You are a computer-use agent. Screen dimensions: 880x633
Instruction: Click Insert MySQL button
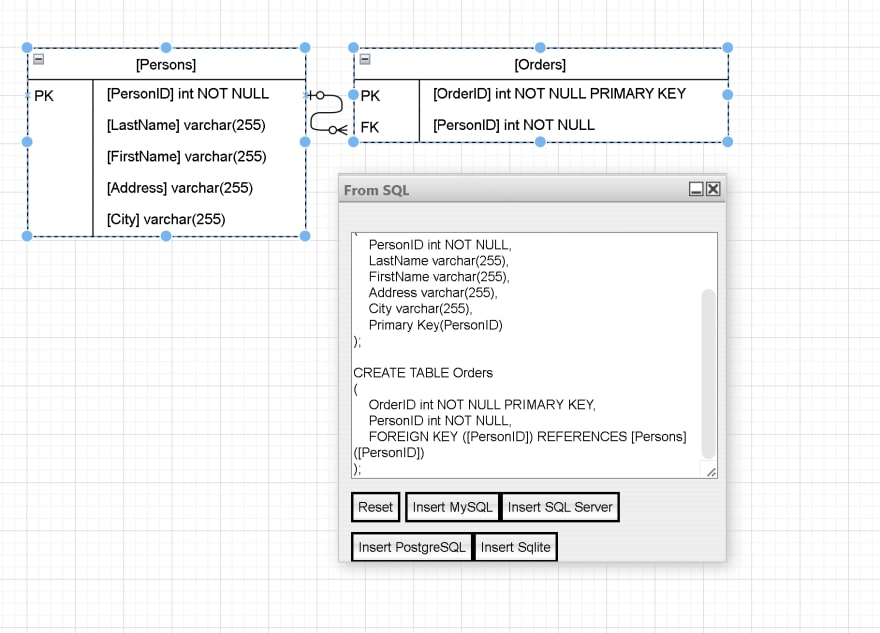tap(452, 507)
